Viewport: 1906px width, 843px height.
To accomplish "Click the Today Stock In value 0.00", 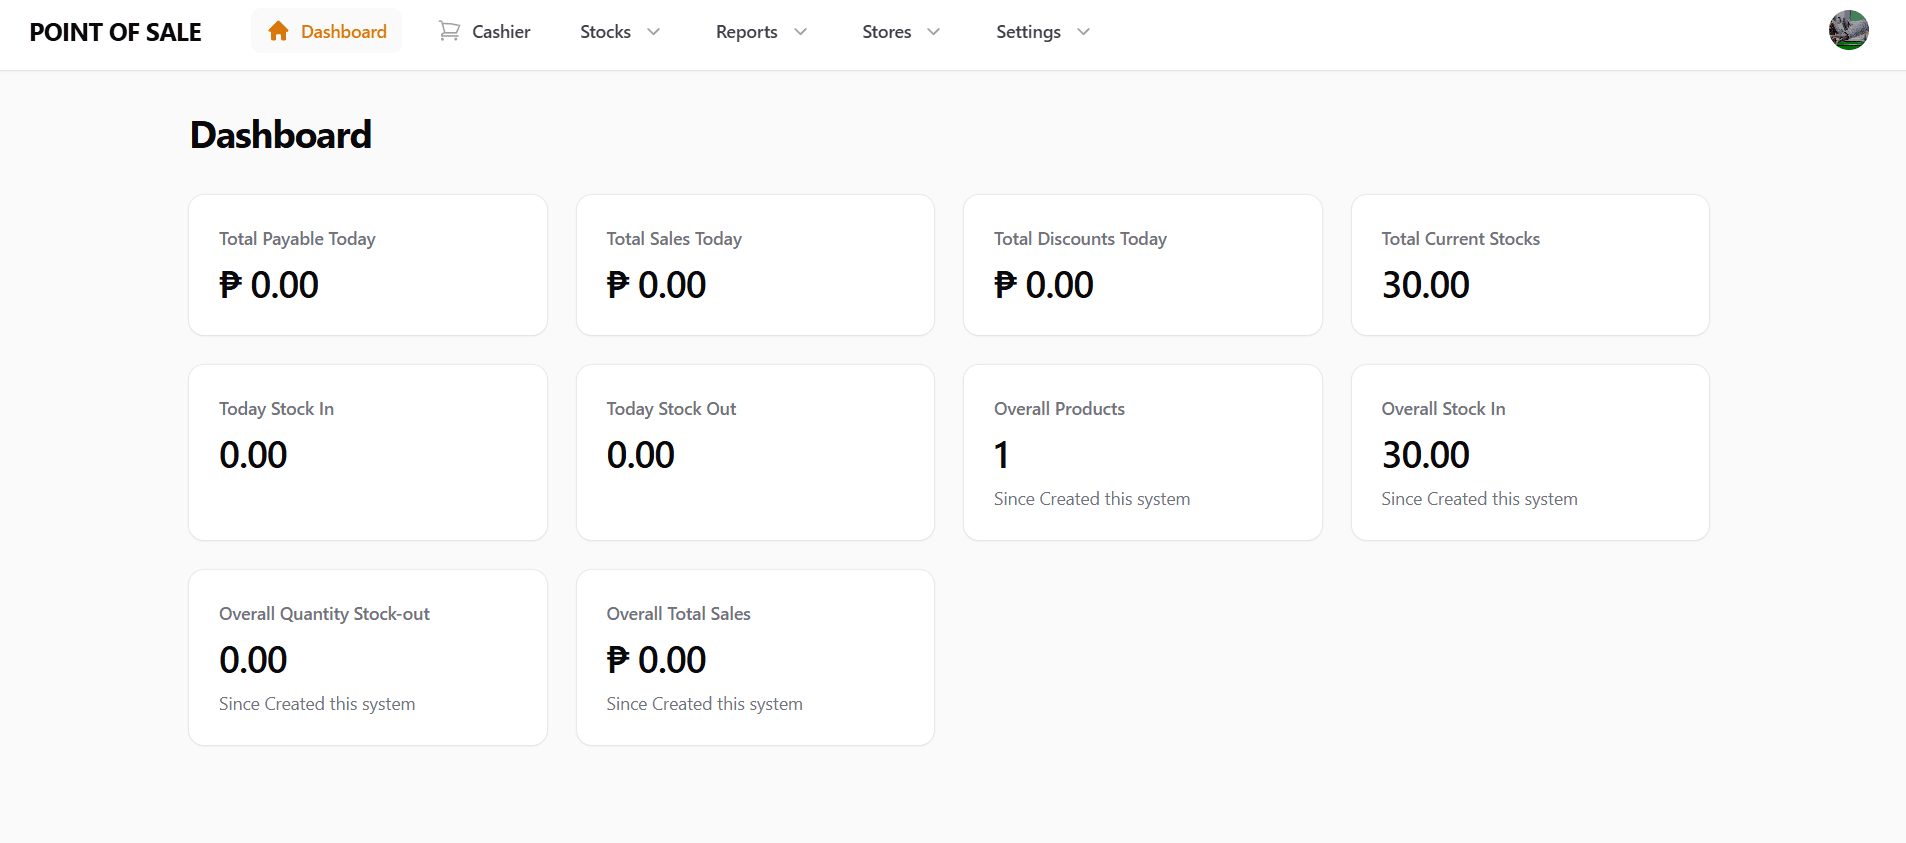I will point(253,455).
